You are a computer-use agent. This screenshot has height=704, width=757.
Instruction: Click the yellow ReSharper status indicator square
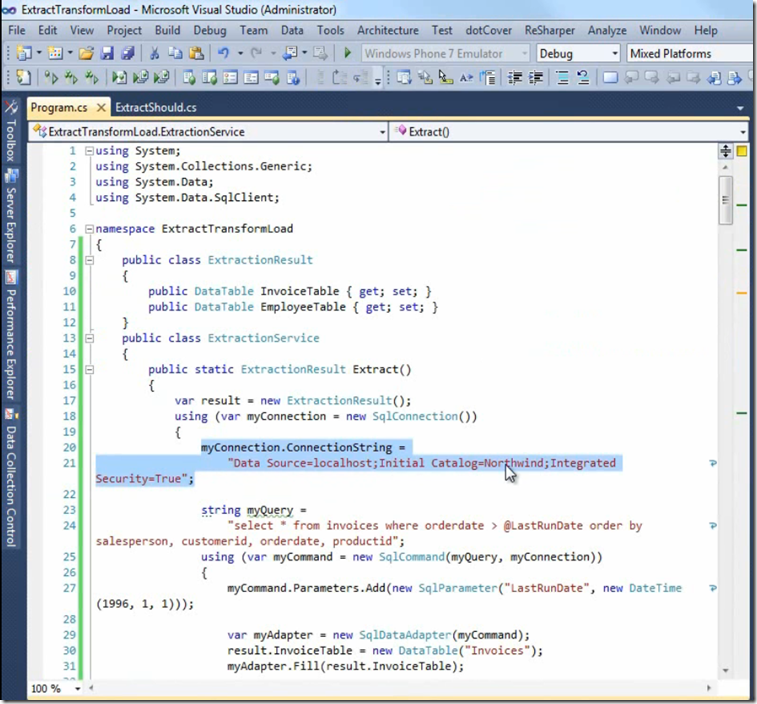click(x=742, y=151)
